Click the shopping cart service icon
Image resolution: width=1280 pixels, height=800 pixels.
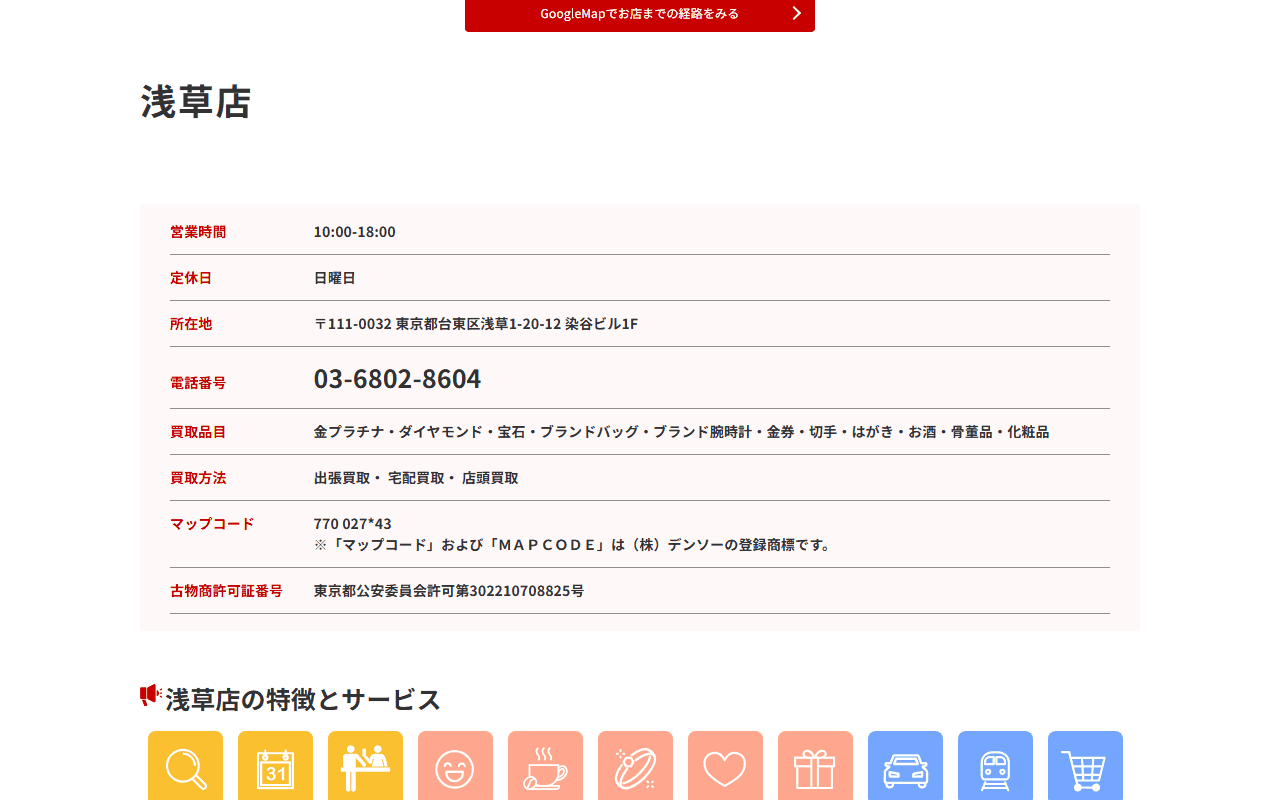pos(1085,766)
